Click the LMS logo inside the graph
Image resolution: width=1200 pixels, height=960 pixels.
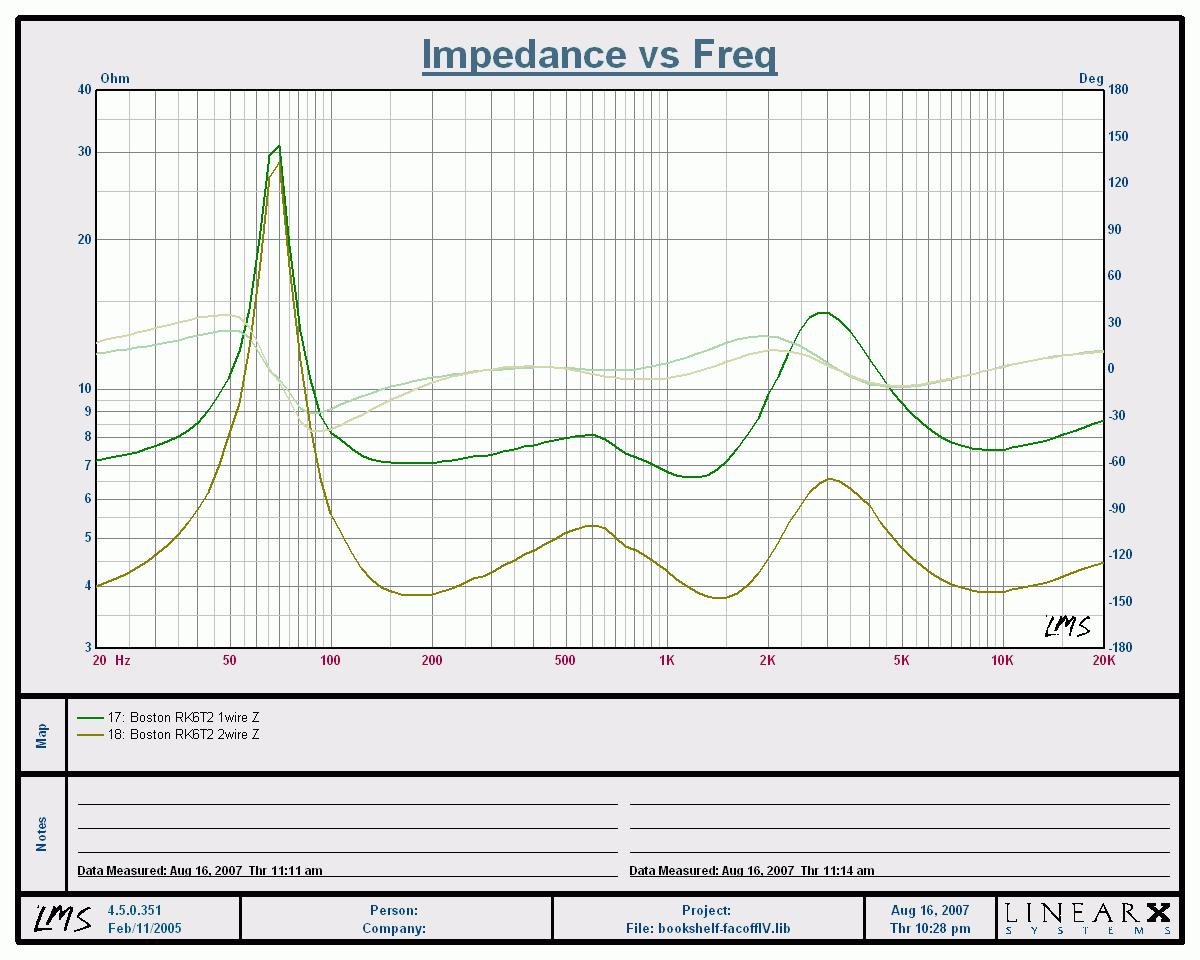pos(1067,626)
